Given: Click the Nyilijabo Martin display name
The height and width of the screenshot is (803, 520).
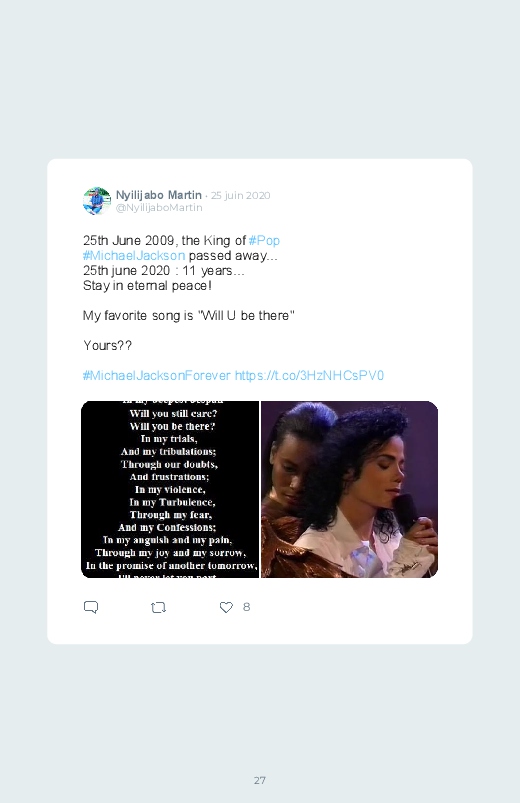Looking at the screenshot, I should tap(159, 195).
